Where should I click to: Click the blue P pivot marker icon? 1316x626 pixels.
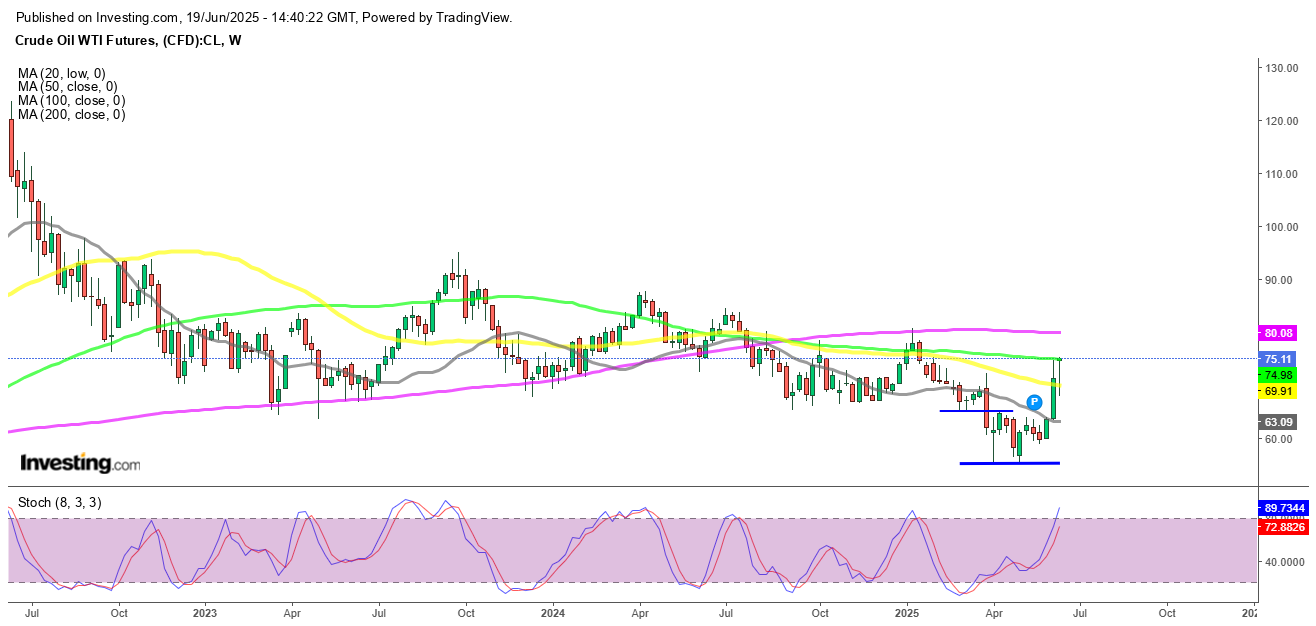(x=1032, y=403)
